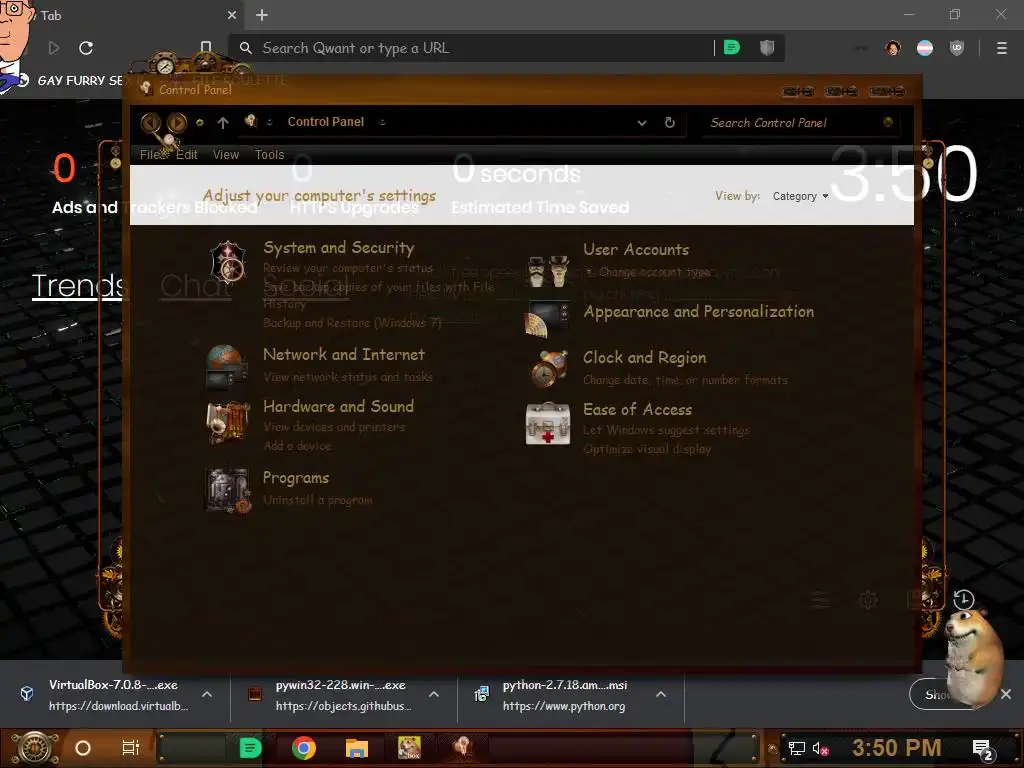
Task: Open Clock and Region category
Action: point(645,358)
